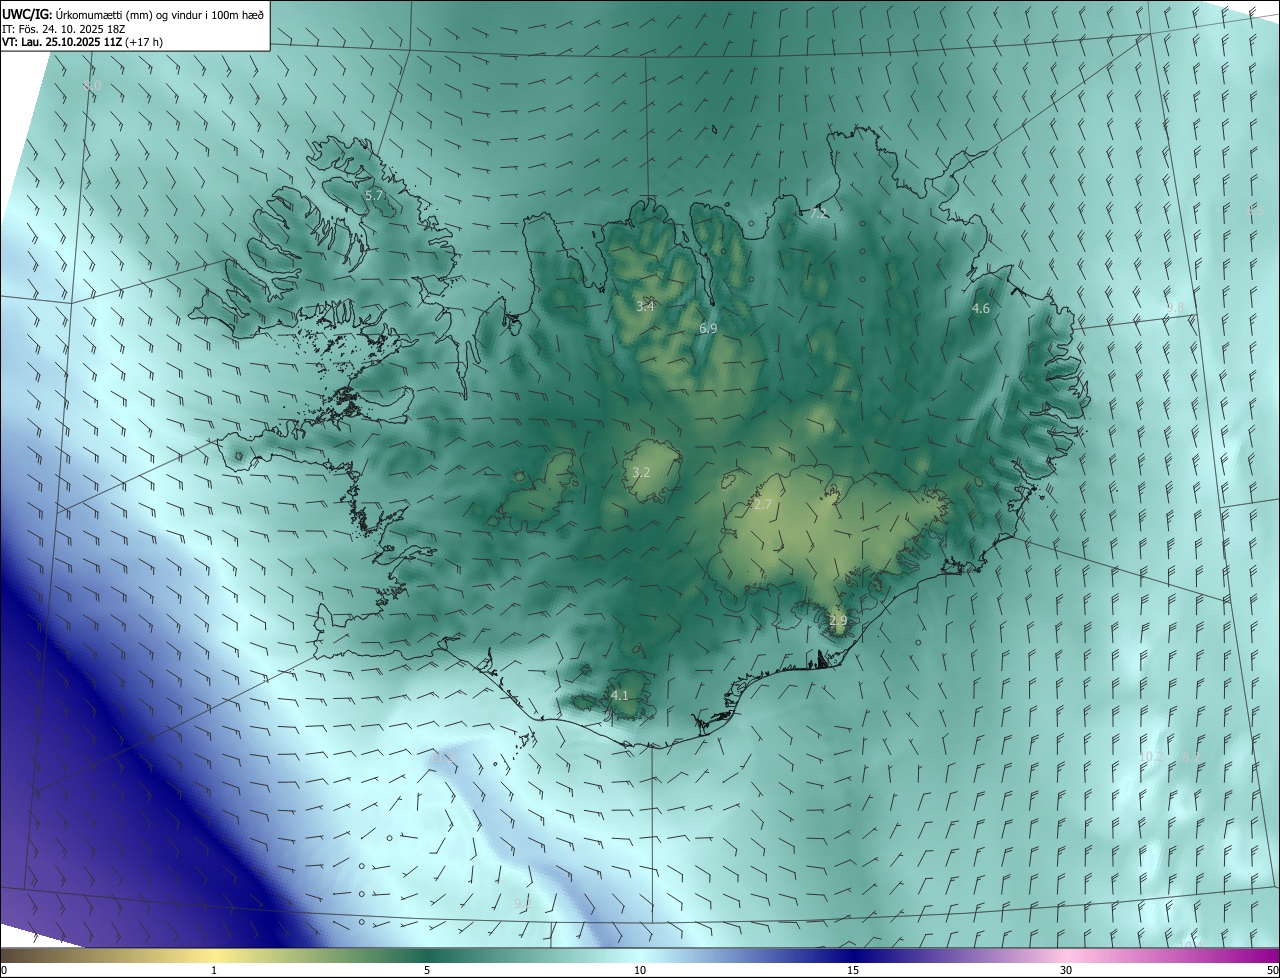Click the 3.2 value label on the map

coord(641,472)
